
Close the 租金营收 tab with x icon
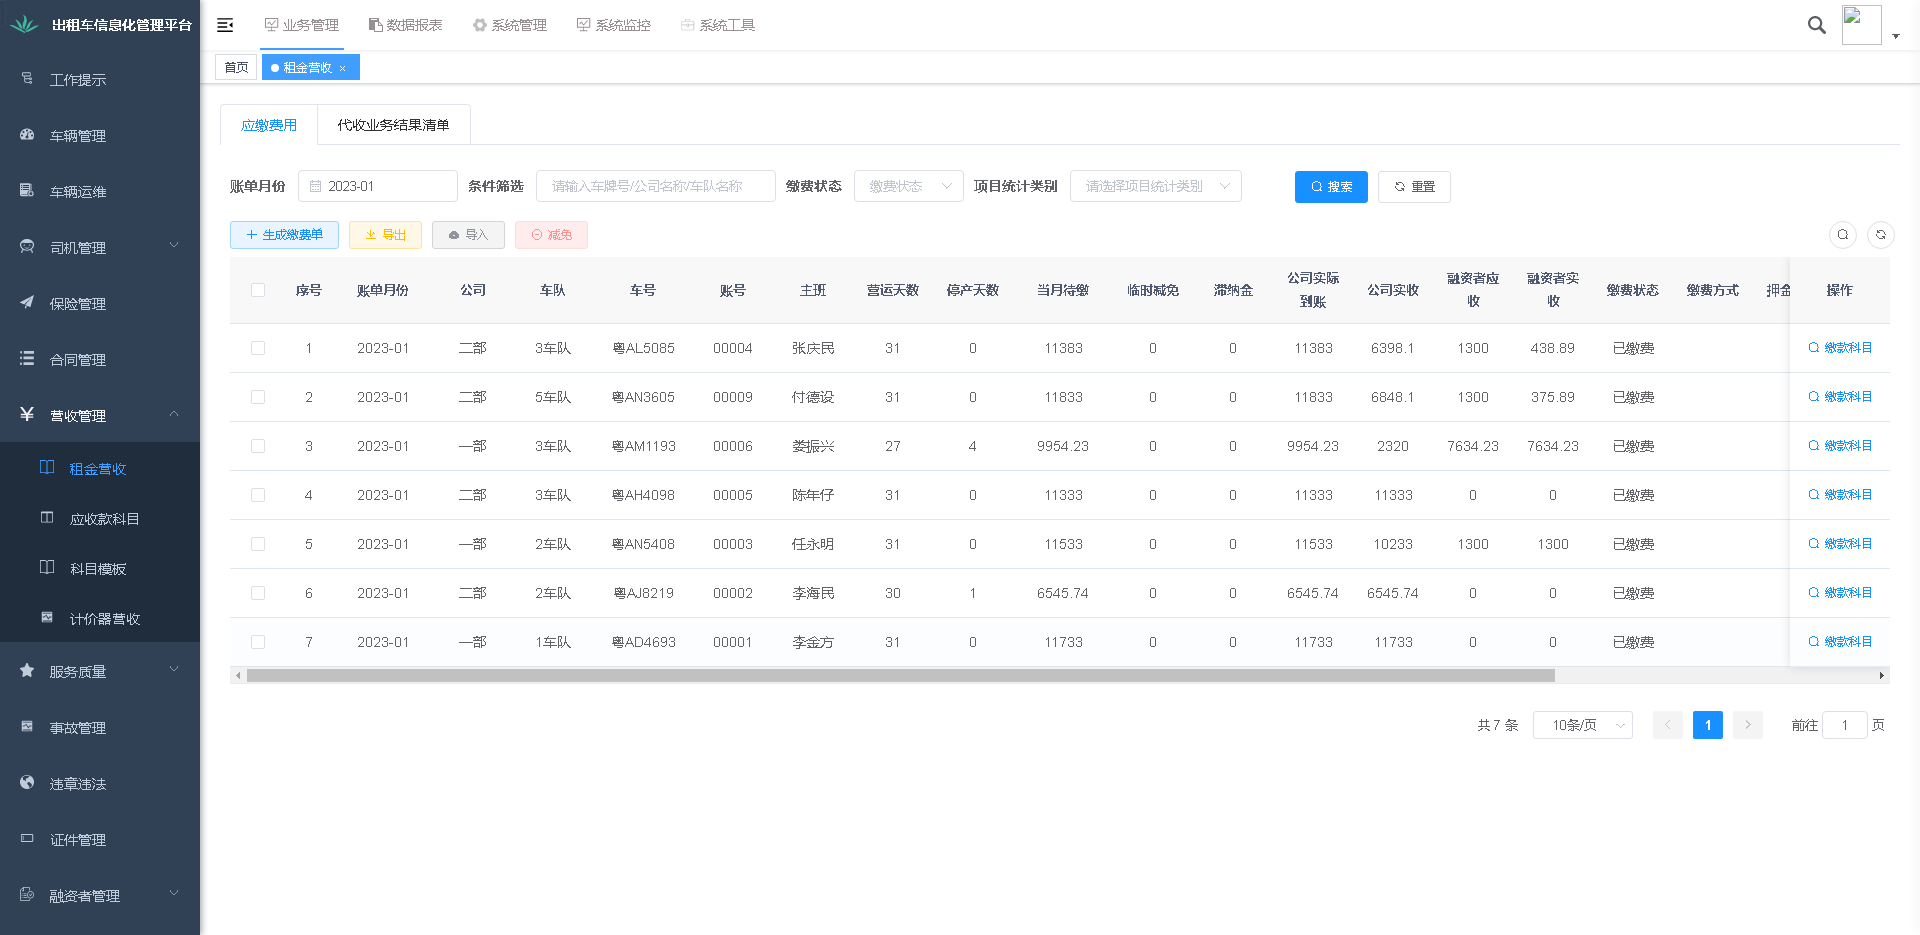[x=343, y=68]
